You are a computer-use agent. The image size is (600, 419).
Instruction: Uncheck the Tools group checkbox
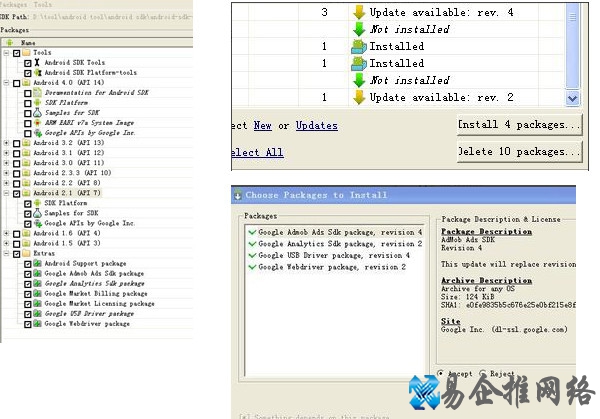pyautogui.click(x=16, y=53)
